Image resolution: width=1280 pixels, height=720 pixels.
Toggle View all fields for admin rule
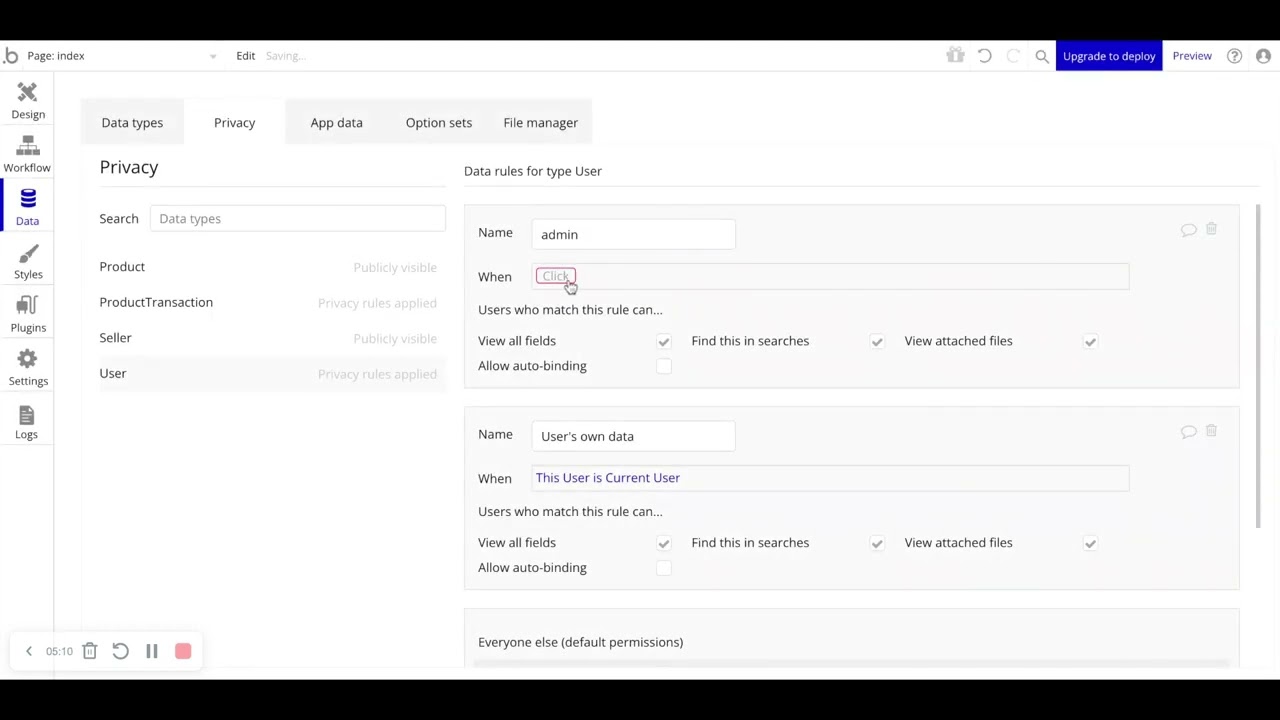663,341
